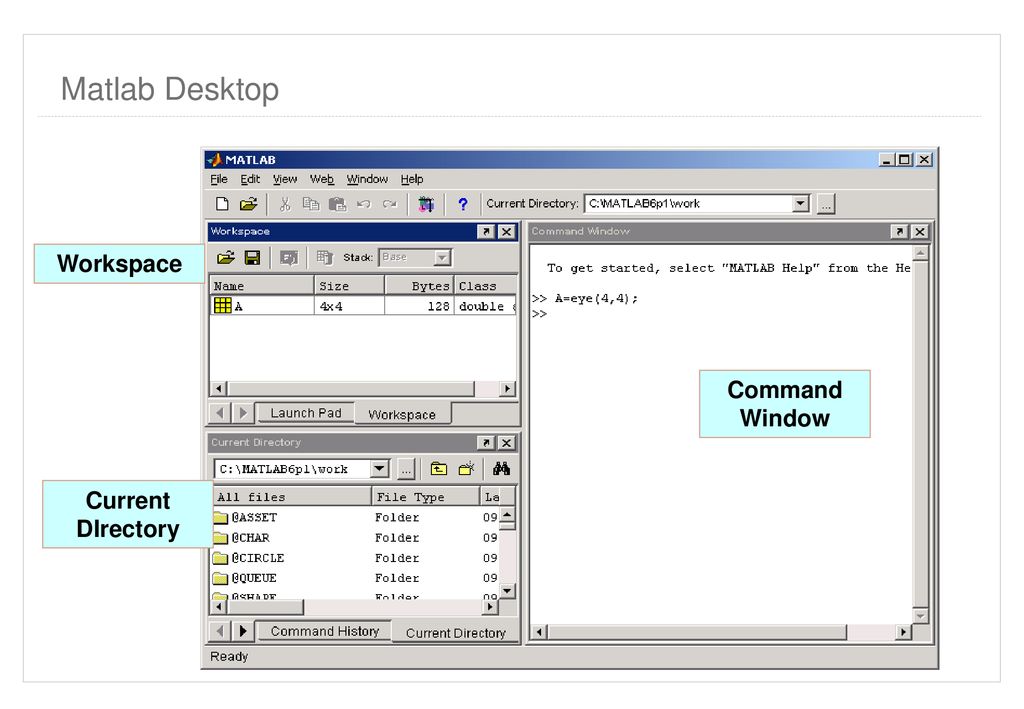Viewport: 1024px width, 709px height.
Task: Click the 'All files' column header
Action: coord(292,497)
